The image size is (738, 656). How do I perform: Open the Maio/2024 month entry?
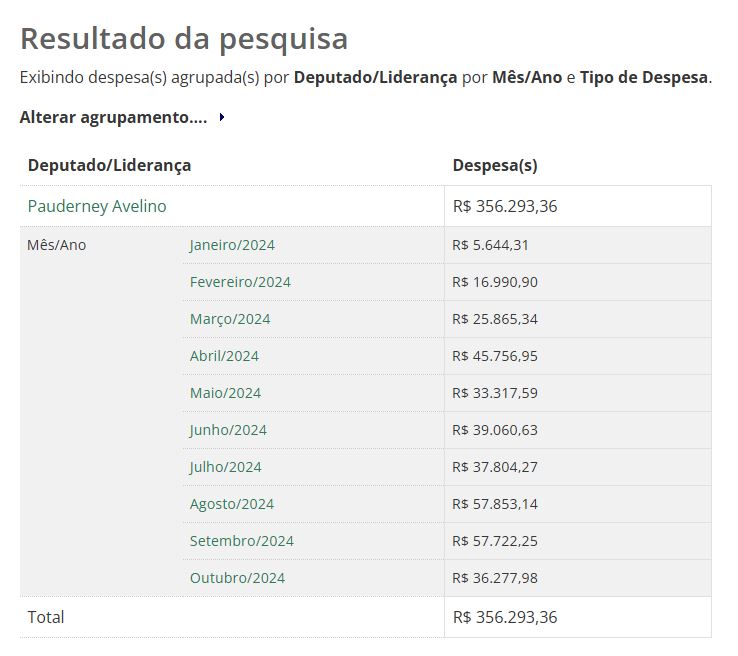click(x=225, y=393)
